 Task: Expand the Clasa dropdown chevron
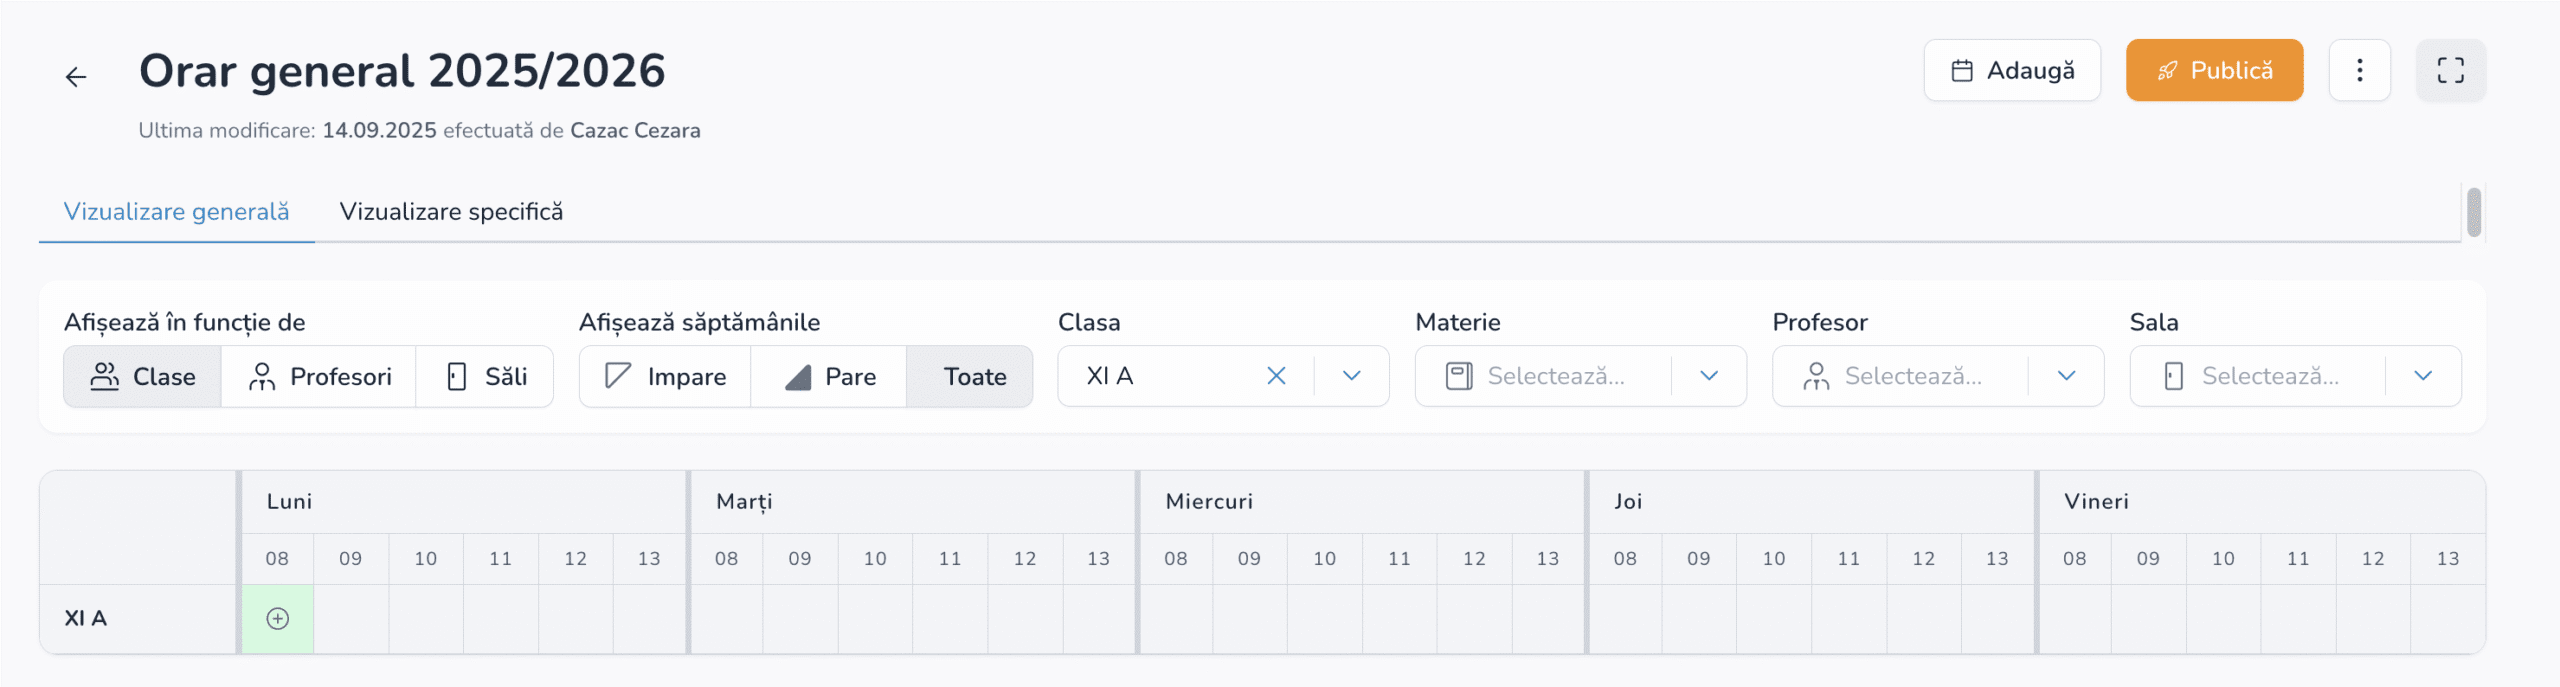tap(1352, 376)
